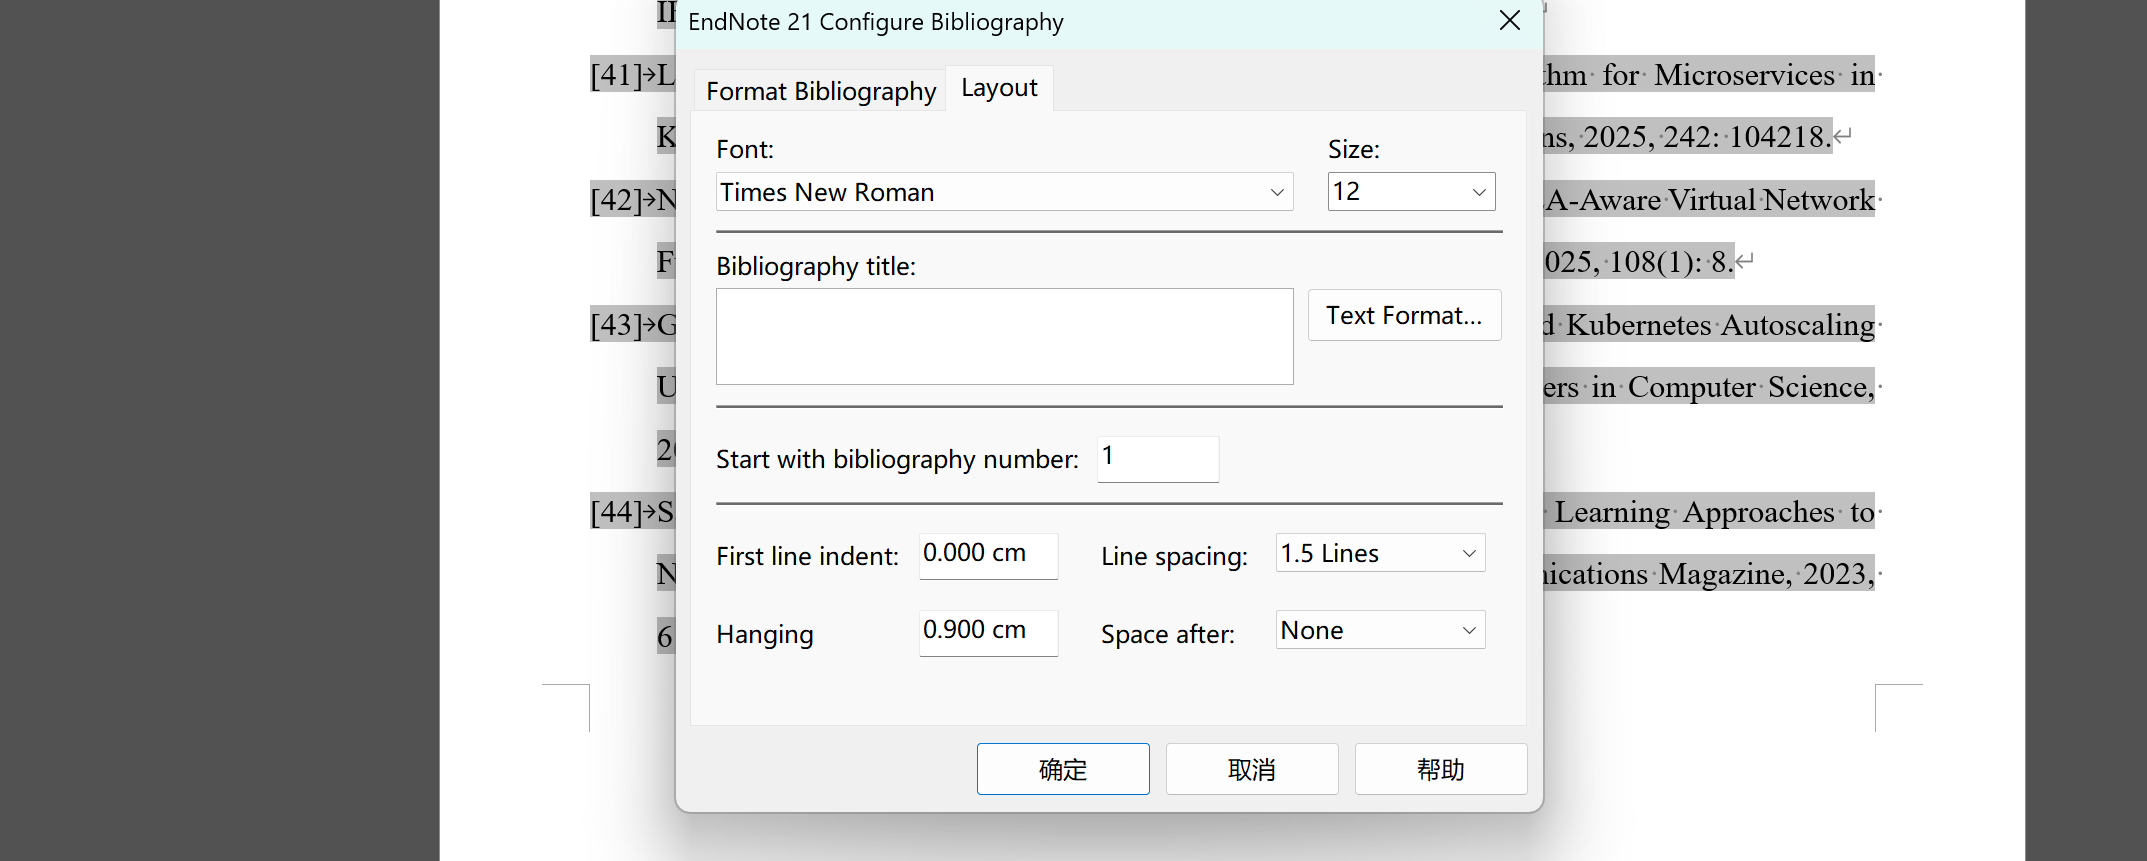The height and width of the screenshot is (861, 2147).
Task: Click reference number [44] in the document
Action: click(616, 512)
